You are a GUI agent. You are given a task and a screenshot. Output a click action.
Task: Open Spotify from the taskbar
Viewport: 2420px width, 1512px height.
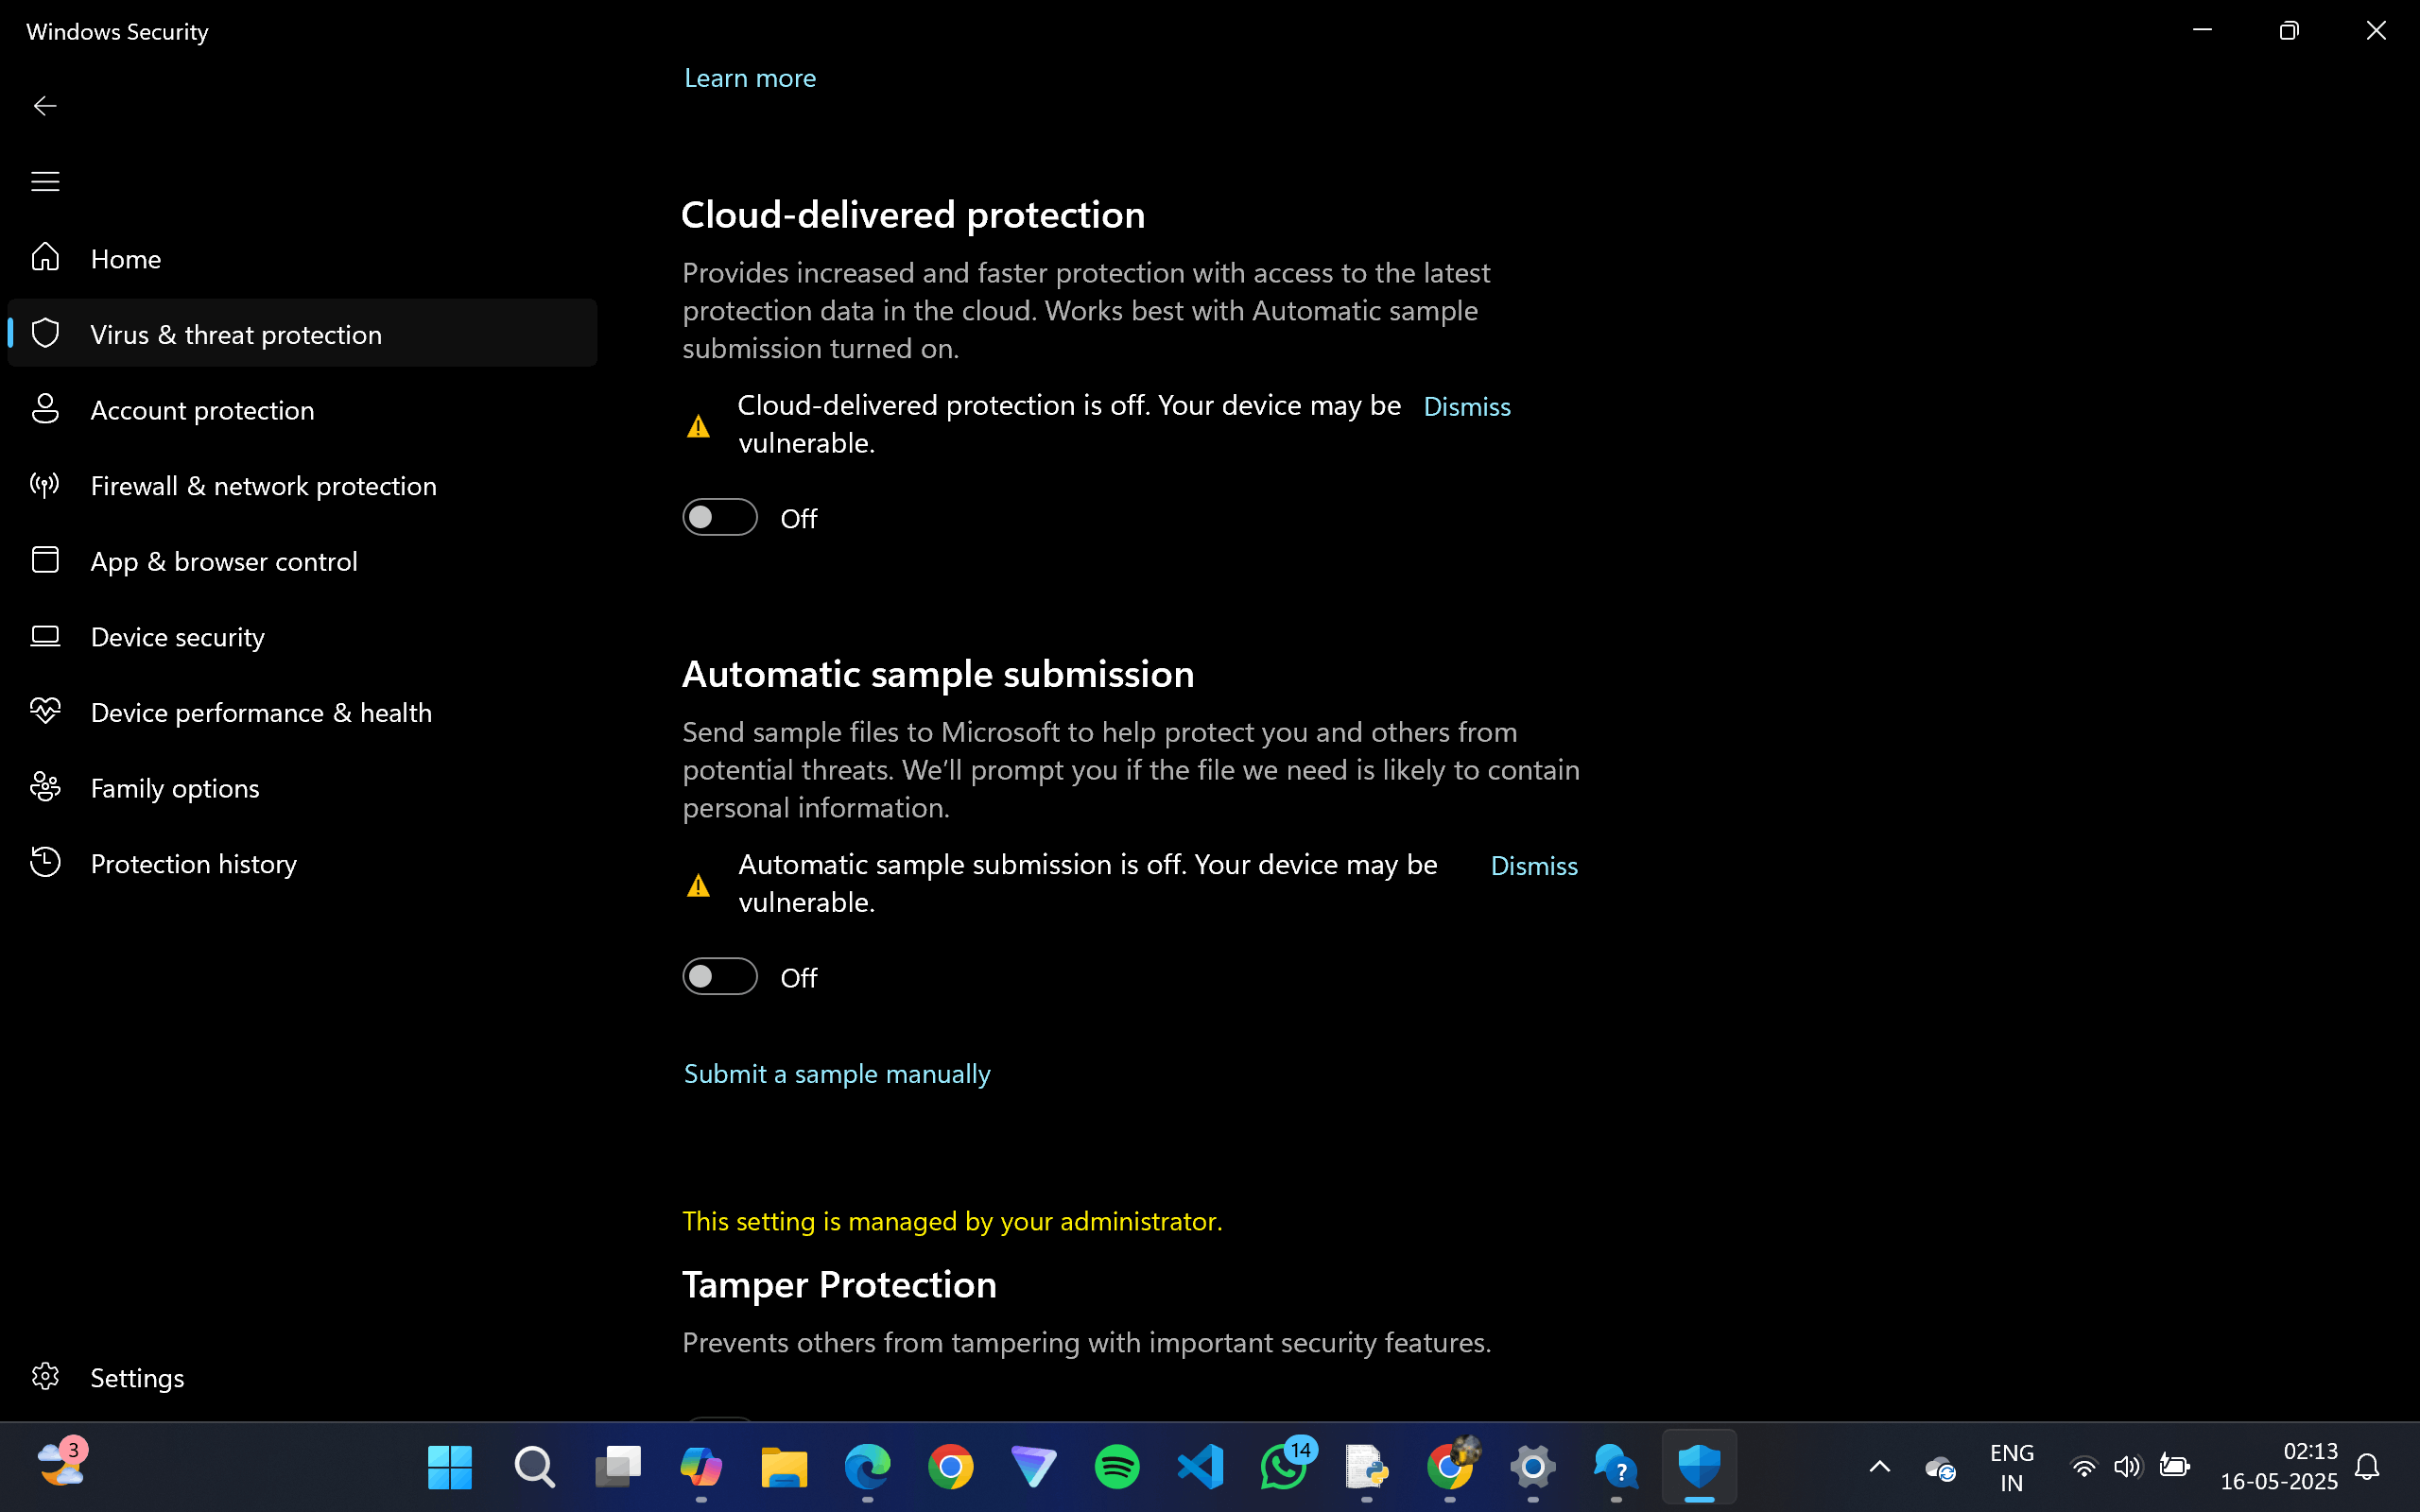click(1116, 1467)
